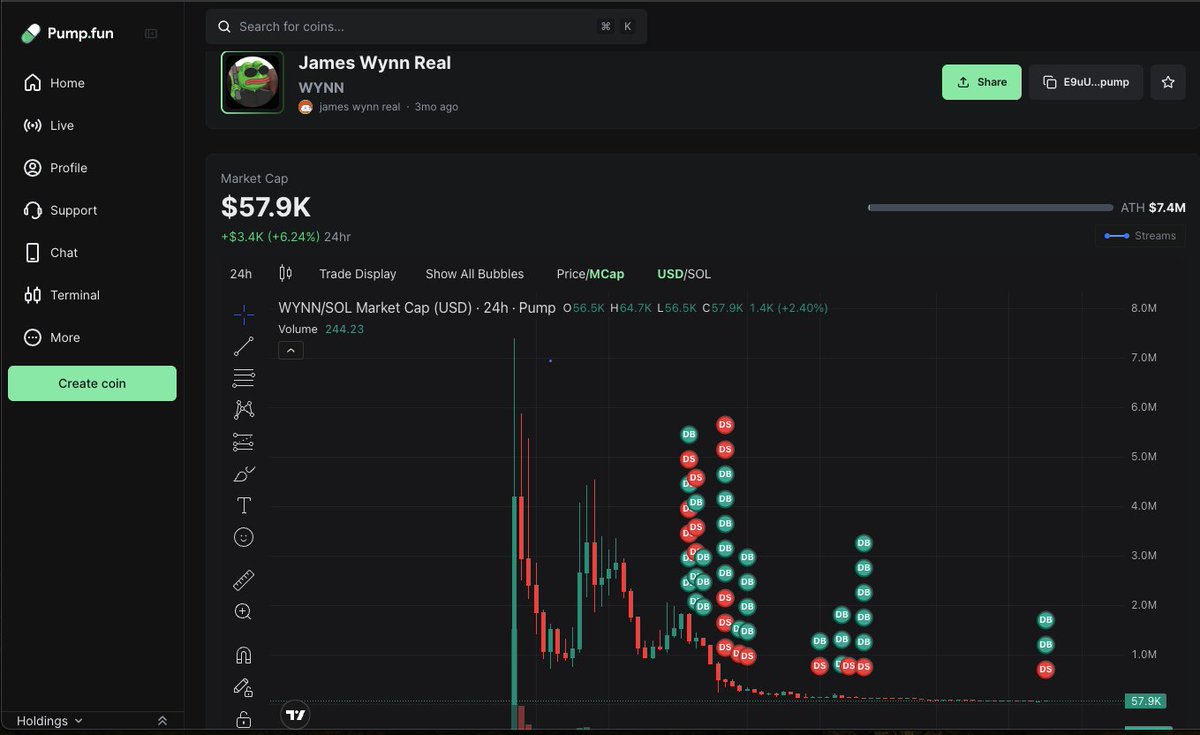Focus the Search for coins field
This screenshot has width=1200, height=735.
pos(426,27)
